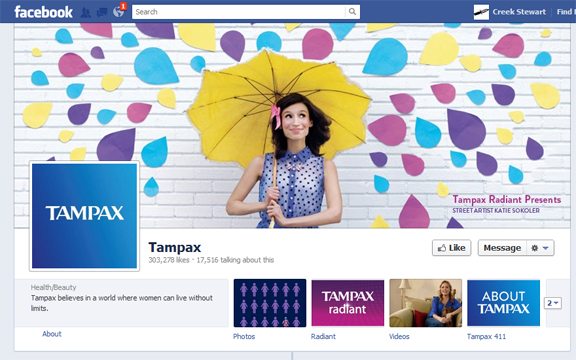Image resolution: width=576 pixels, height=360 pixels.
Task: Open the gear settings dropdown beside Message
Action: tap(540, 248)
